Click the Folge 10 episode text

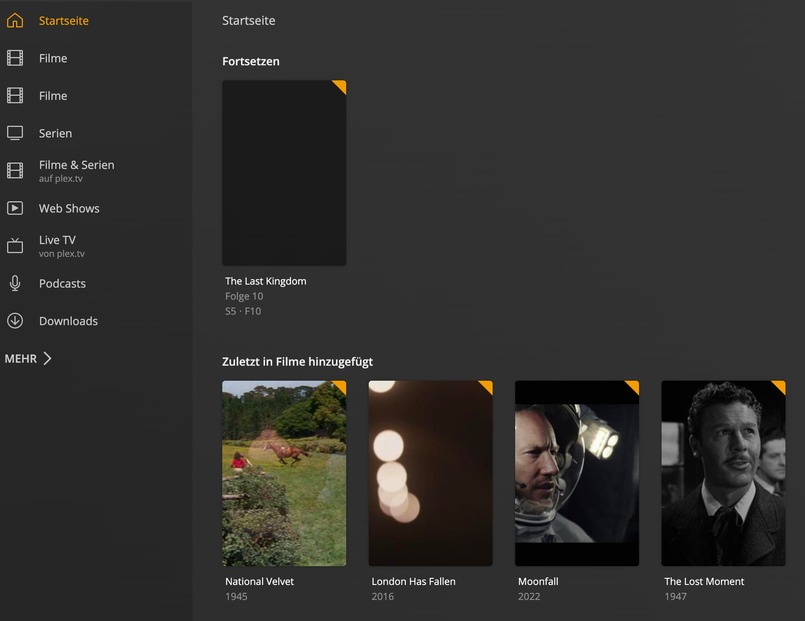(244, 296)
